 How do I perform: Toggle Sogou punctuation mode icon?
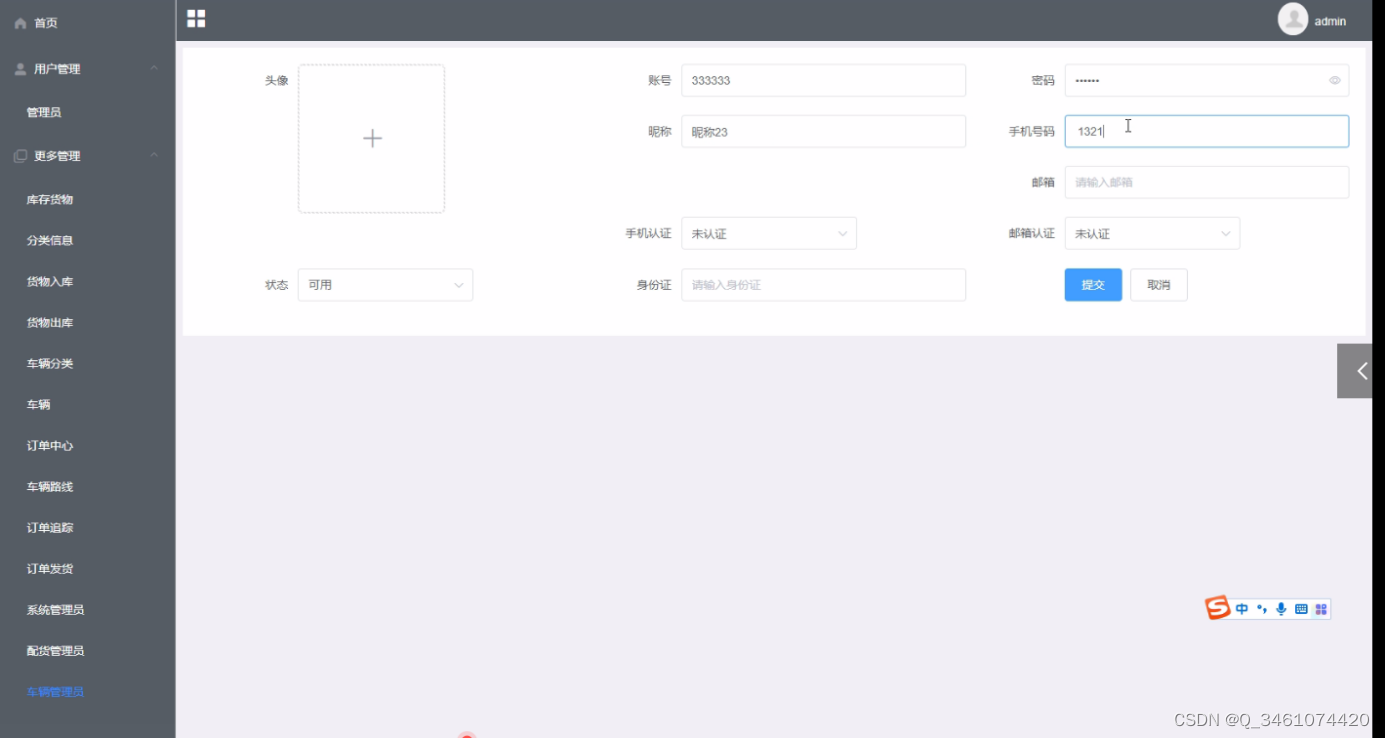pos(1262,609)
